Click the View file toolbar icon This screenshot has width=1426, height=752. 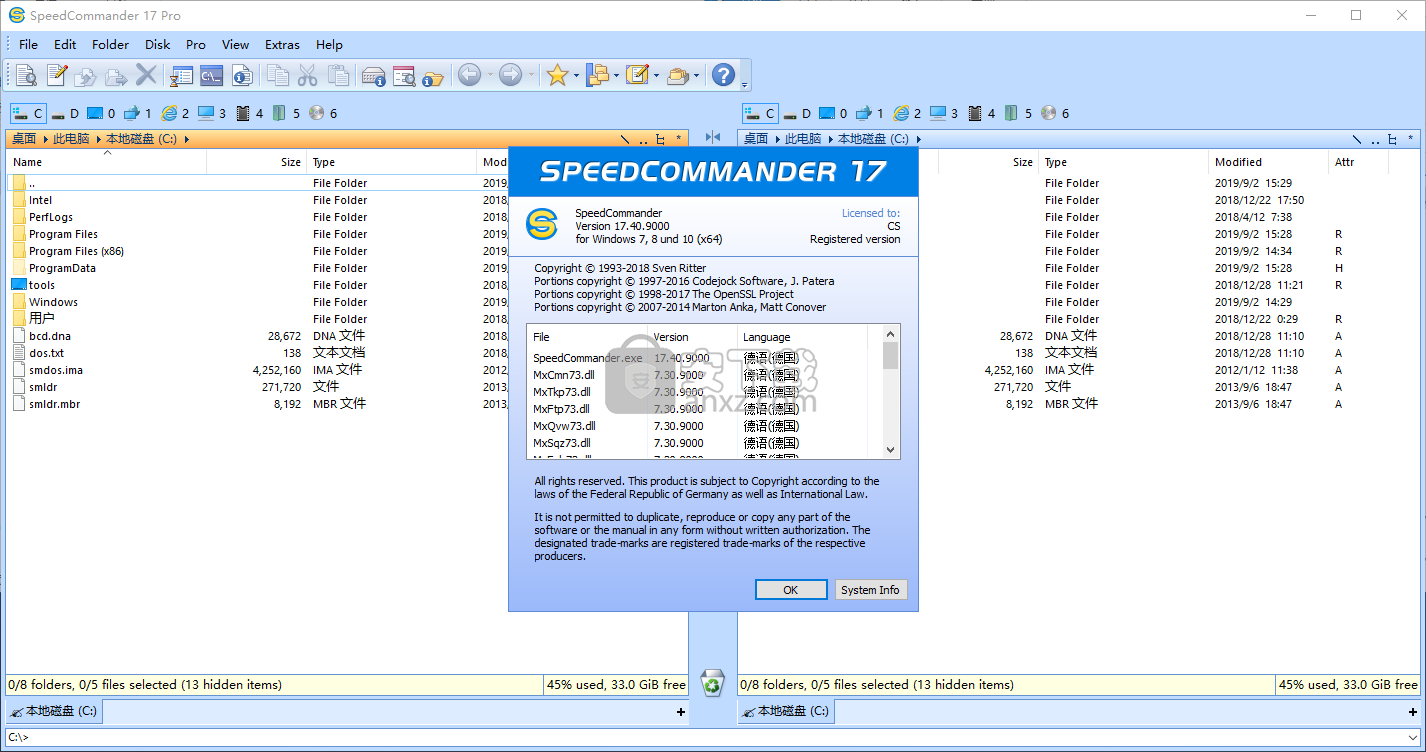(x=26, y=75)
